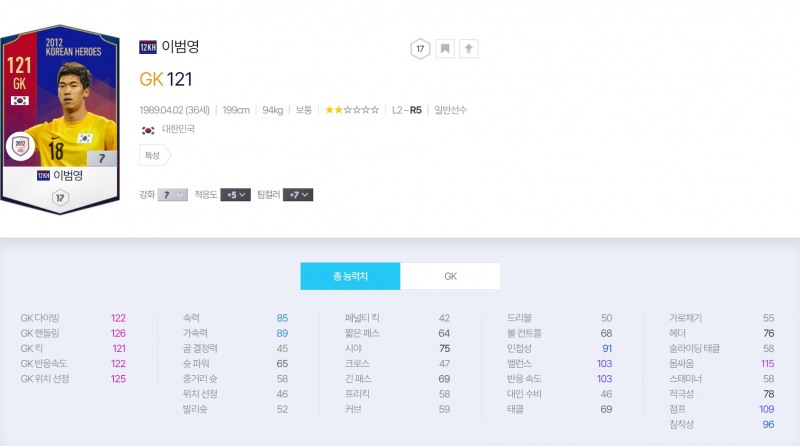Click the GK 다이빙 stat row label
This screenshot has height=446, width=800.
point(40,318)
